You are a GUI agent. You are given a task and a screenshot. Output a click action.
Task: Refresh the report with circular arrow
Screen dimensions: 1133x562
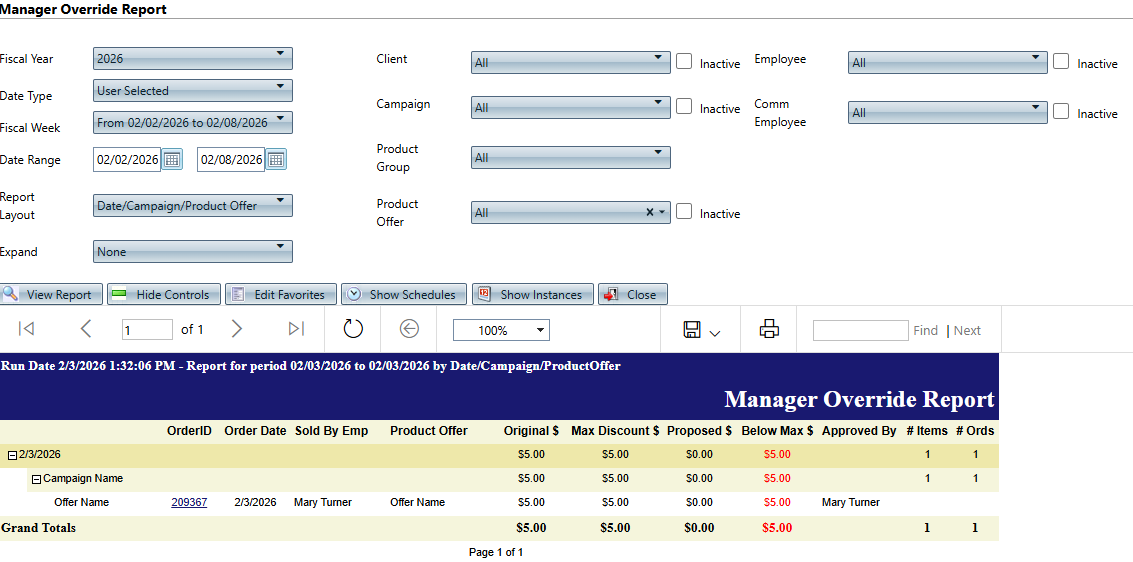(353, 329)
